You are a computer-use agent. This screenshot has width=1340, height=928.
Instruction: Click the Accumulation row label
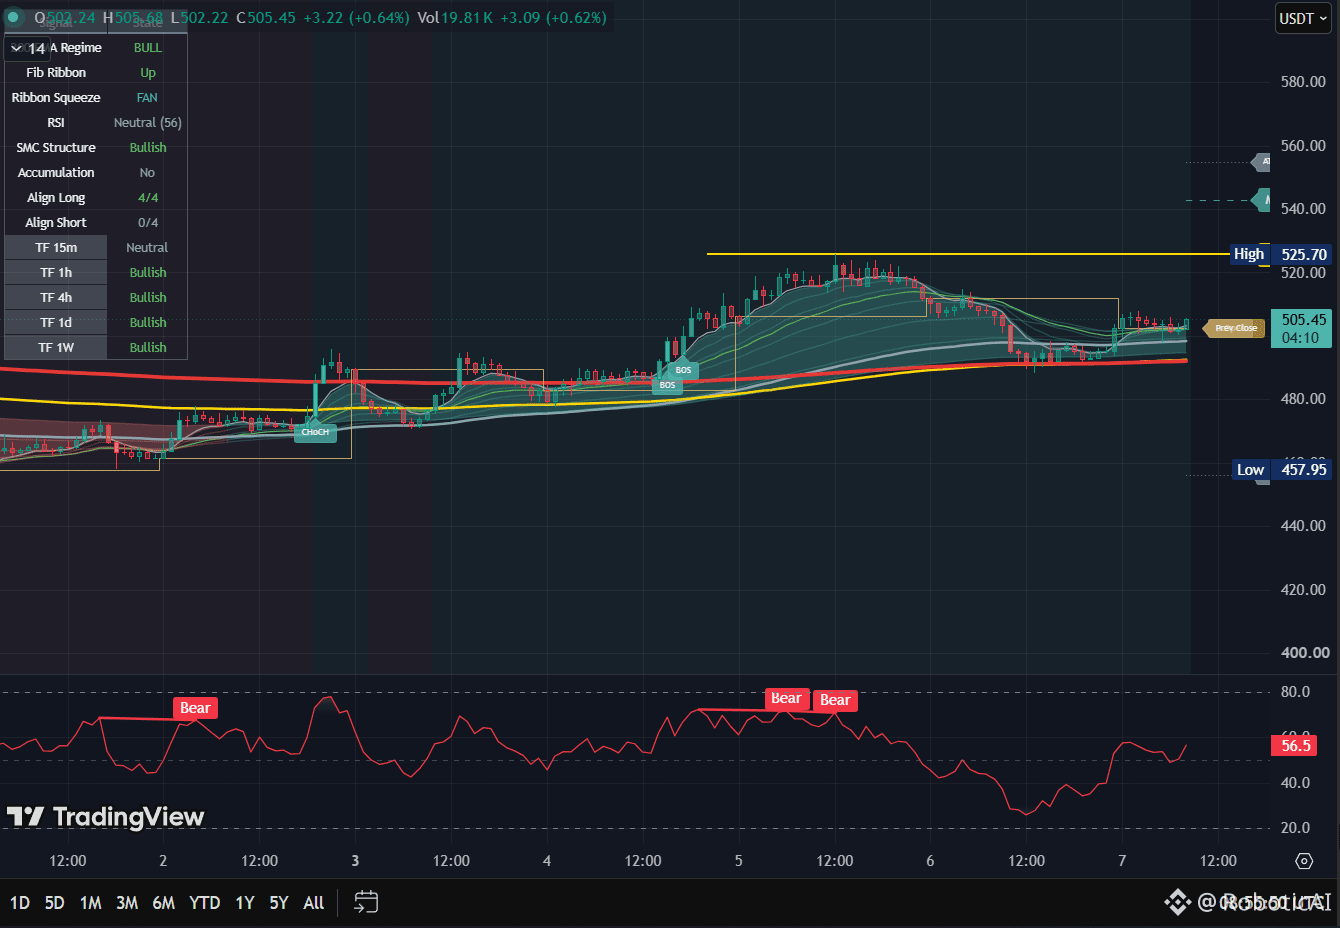click(56, 173)
